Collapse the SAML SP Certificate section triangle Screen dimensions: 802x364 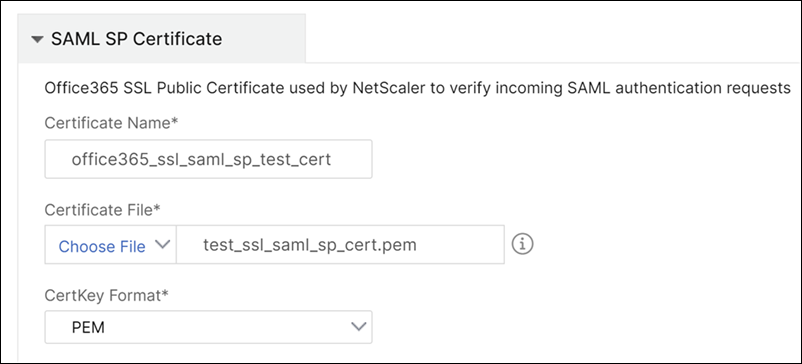[x=37, y=39]
